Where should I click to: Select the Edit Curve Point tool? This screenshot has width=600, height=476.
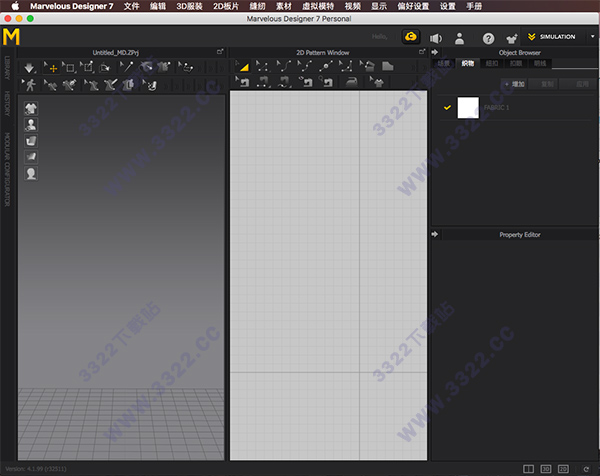pos(305,67)
